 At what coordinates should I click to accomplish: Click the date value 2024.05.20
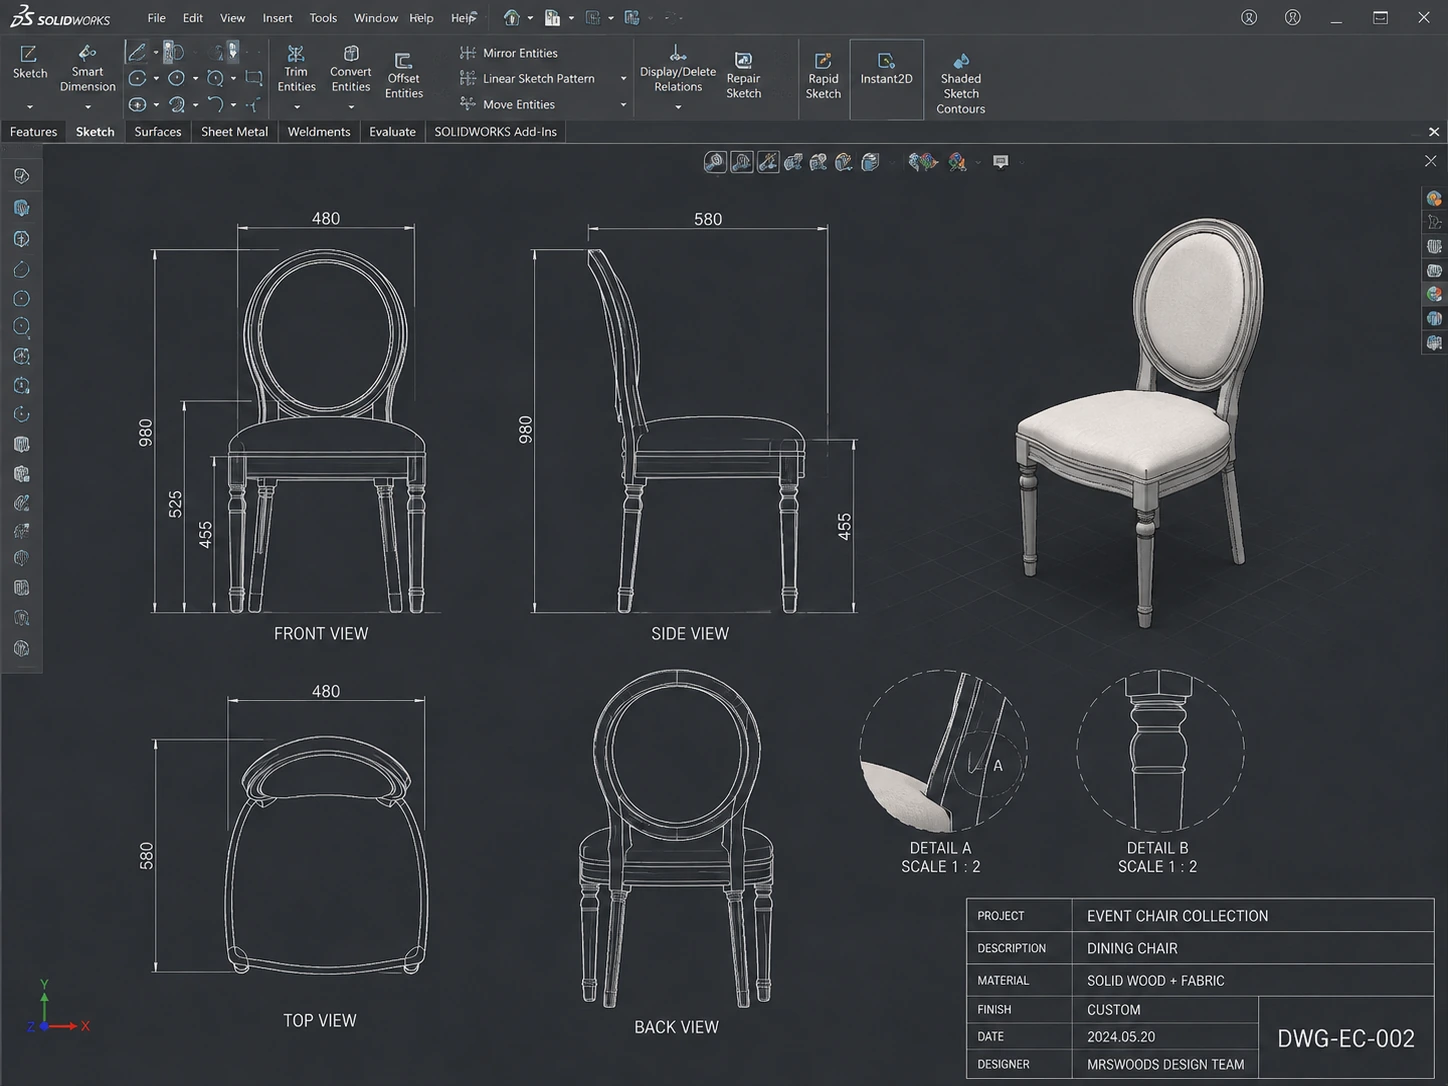[x=1121, y=1037]
